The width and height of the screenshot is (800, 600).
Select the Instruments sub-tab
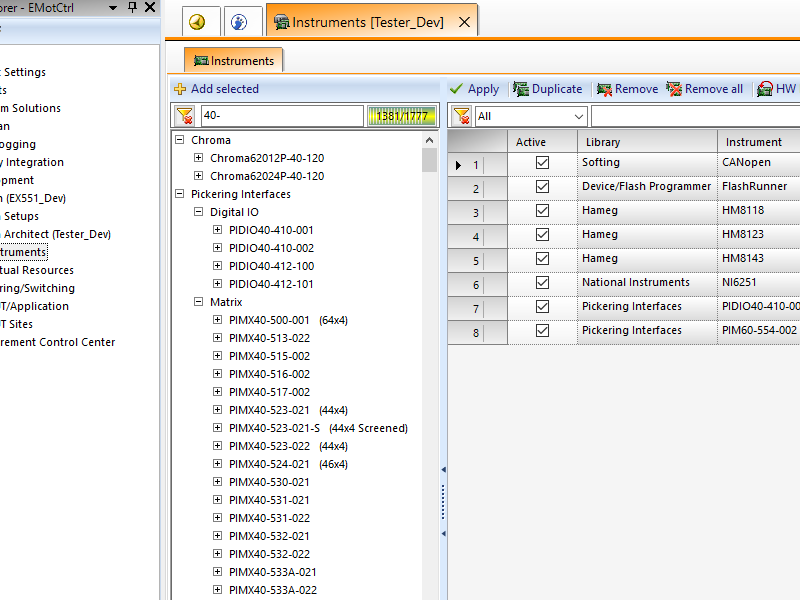coord(234,61)
